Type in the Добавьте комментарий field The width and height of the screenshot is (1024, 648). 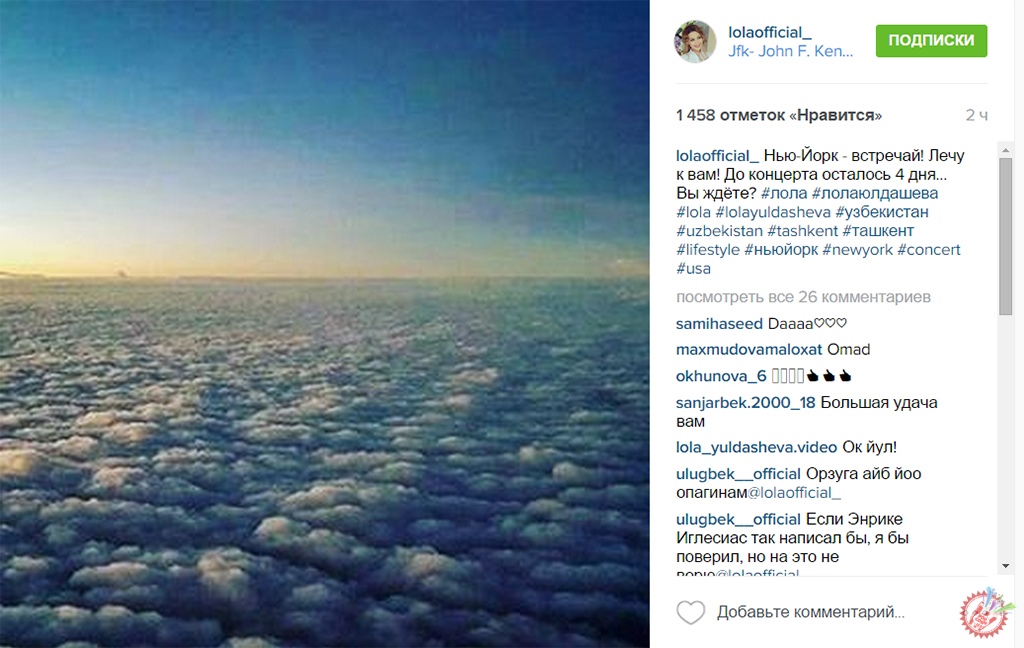[810, 612]
